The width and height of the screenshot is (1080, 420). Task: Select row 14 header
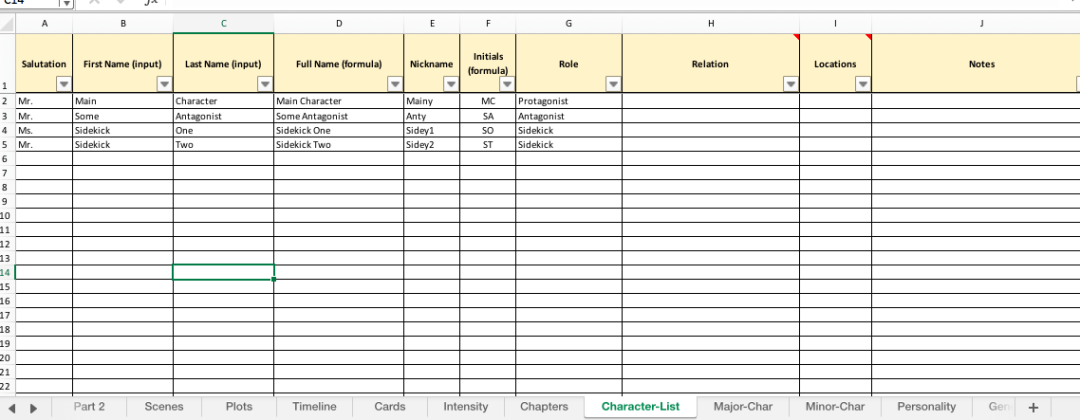click(x=7, y=273)
